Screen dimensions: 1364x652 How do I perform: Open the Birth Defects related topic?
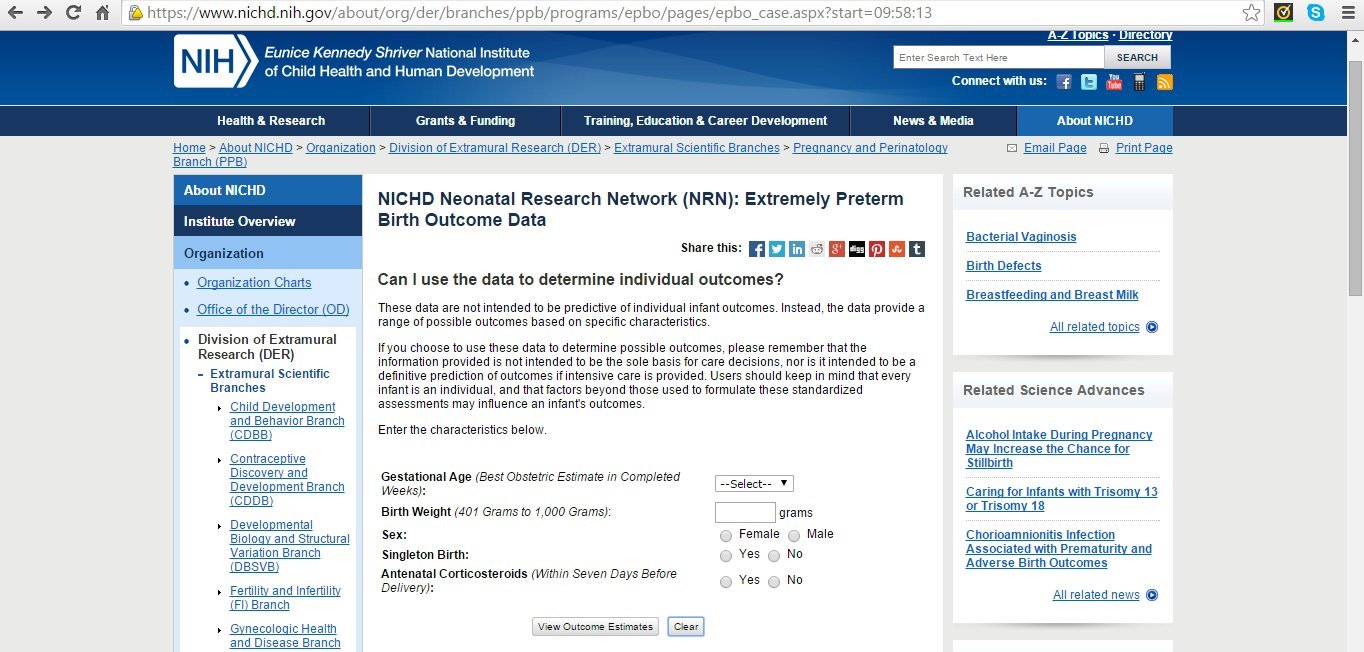(x=1003, y=265)
